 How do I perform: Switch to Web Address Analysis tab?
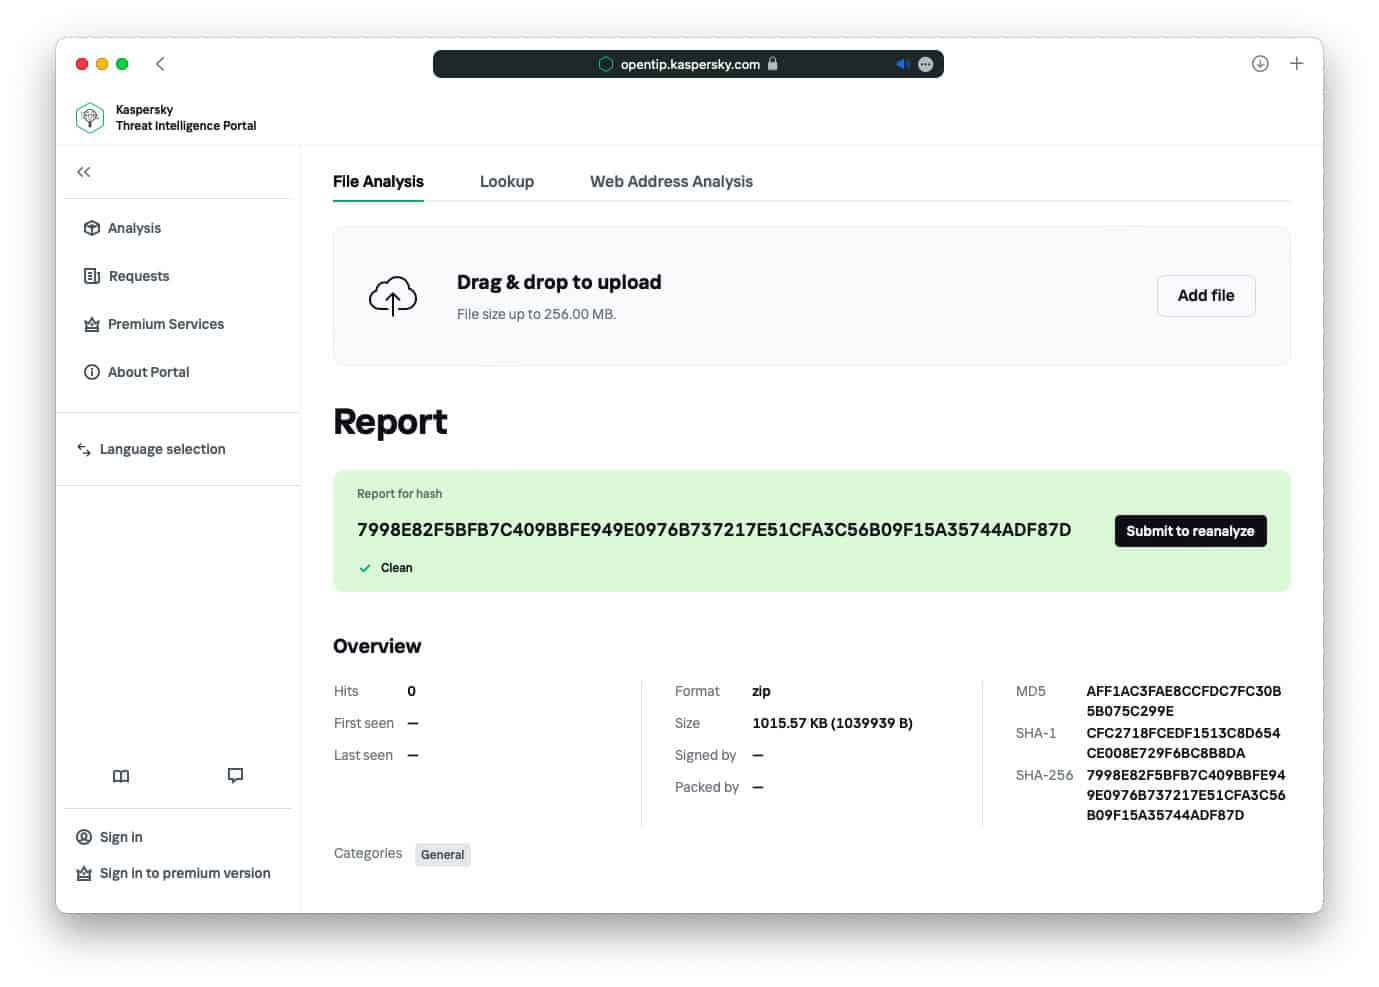point(671,182)
